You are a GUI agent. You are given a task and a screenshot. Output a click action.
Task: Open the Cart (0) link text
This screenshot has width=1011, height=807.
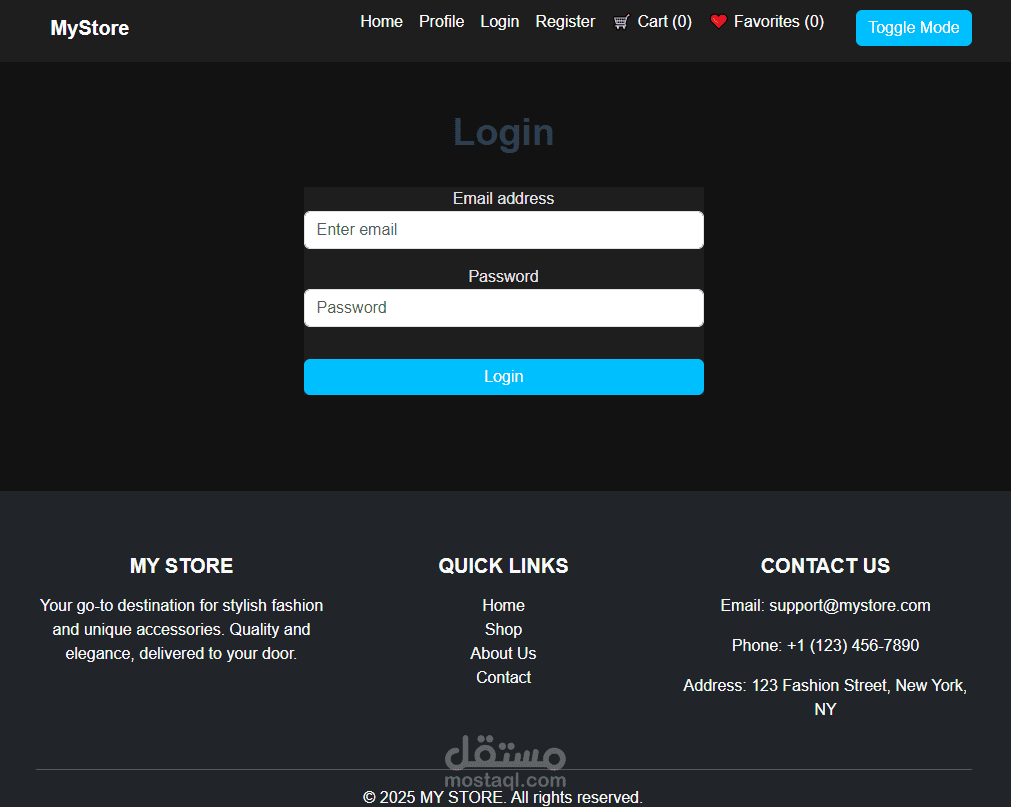pos(664,21)
